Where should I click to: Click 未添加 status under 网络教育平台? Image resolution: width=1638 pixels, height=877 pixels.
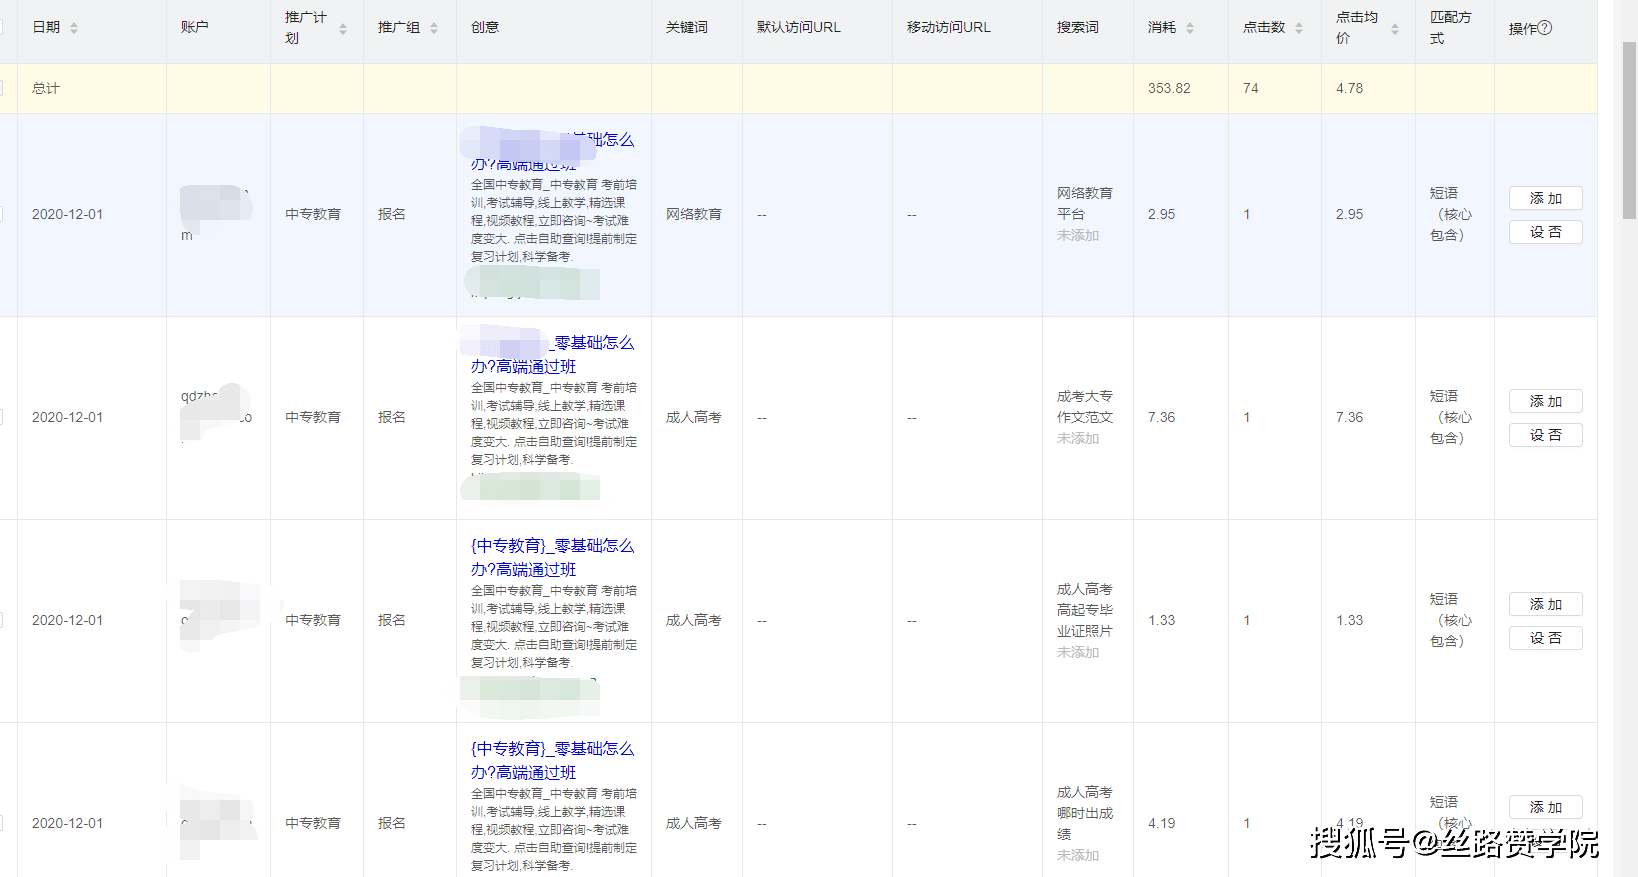(1078, 236)
